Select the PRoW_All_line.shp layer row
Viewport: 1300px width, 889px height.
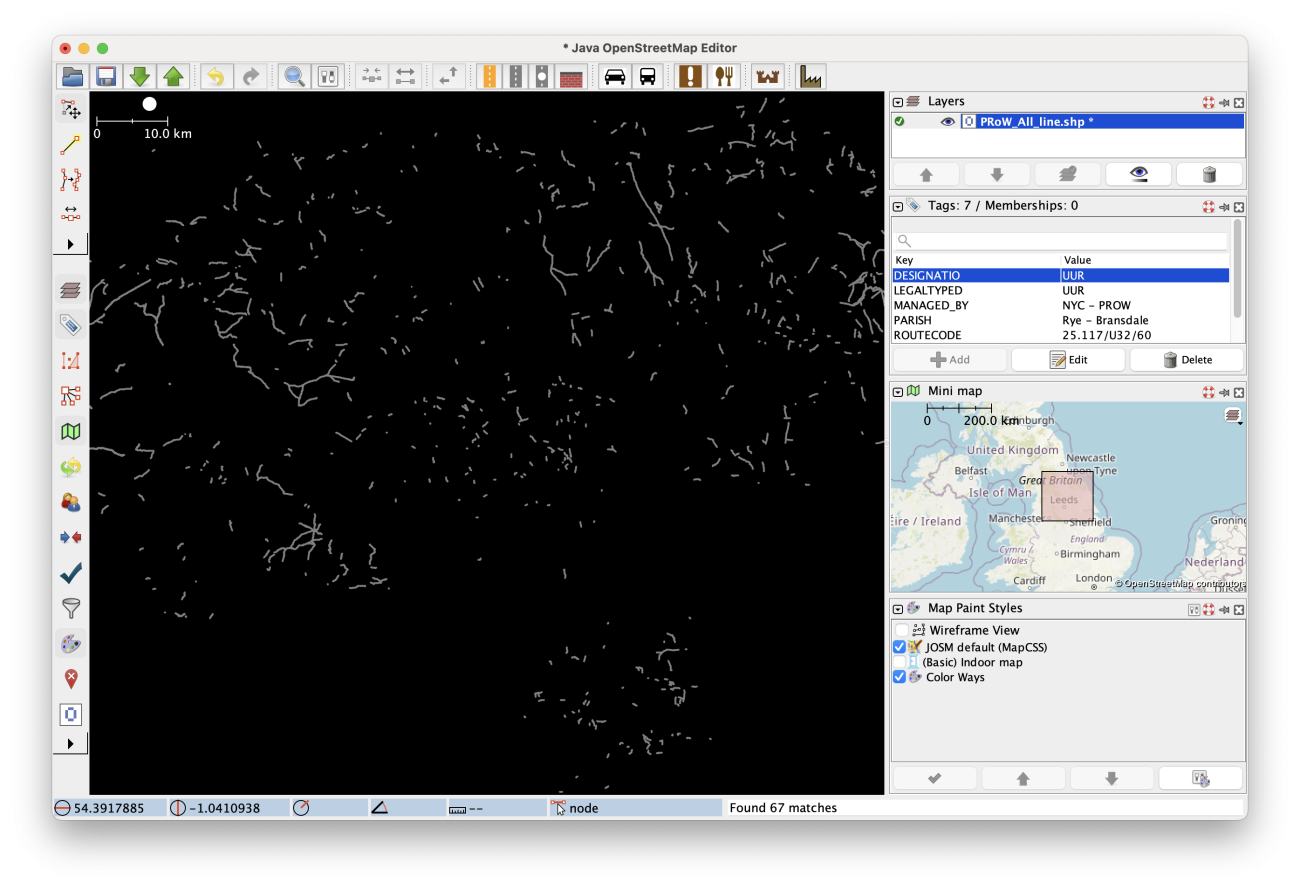tap(1067, 122)
